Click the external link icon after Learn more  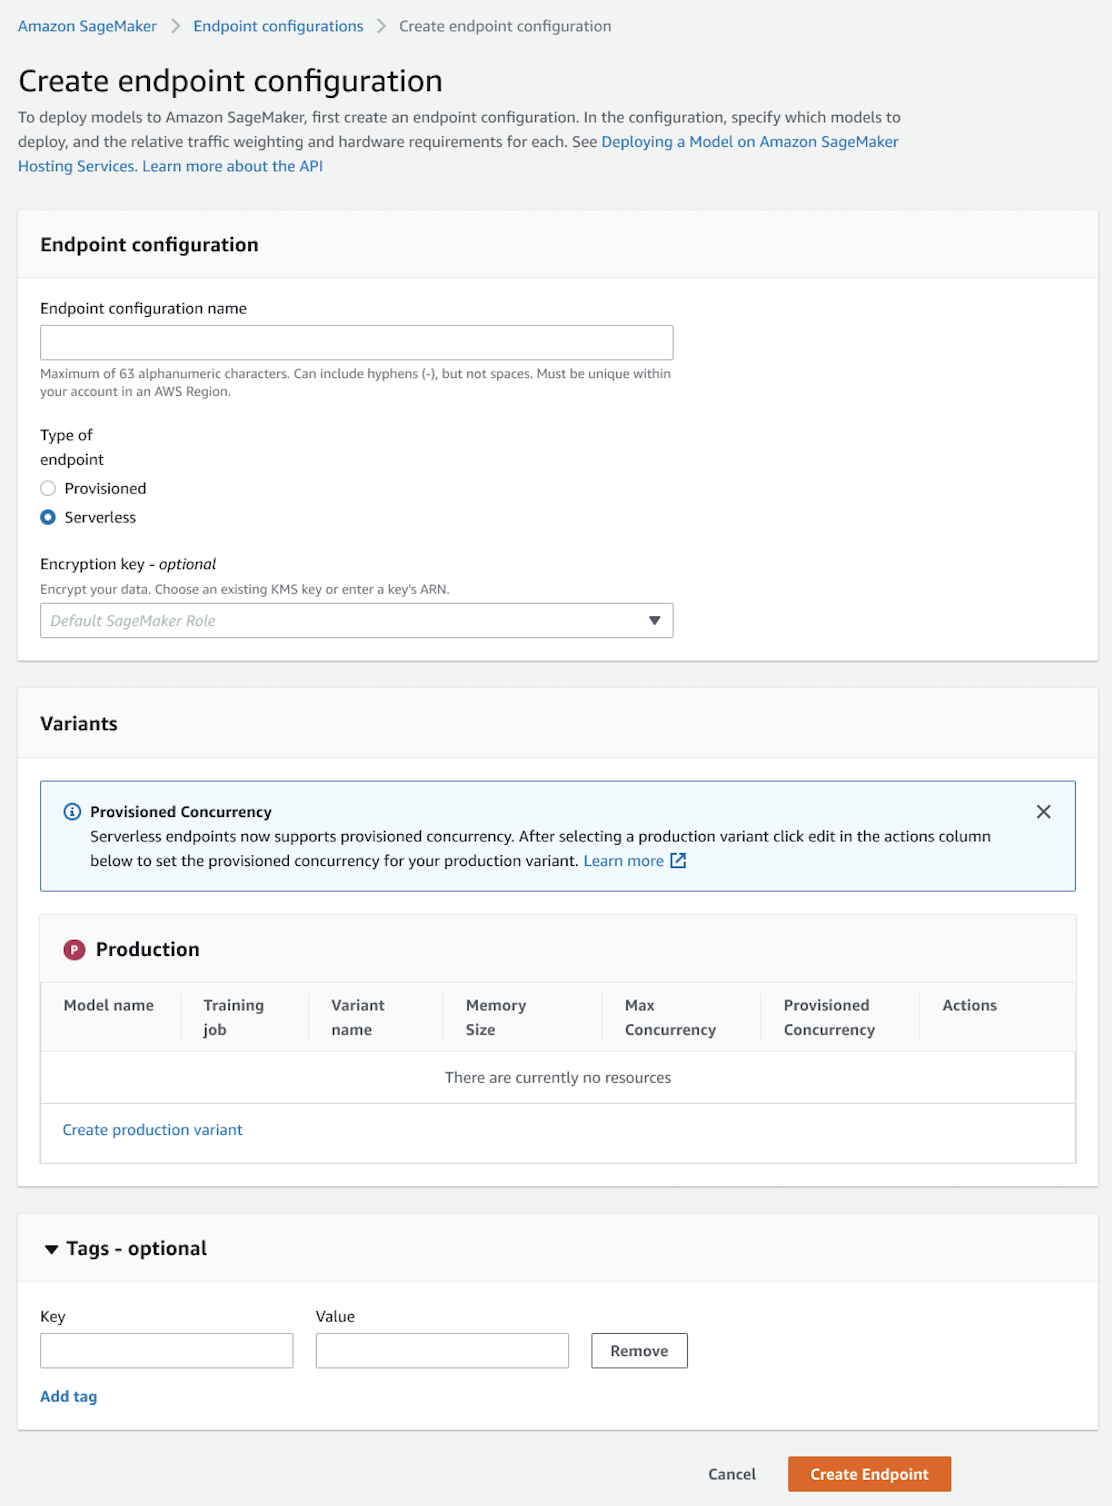[678, 860]
